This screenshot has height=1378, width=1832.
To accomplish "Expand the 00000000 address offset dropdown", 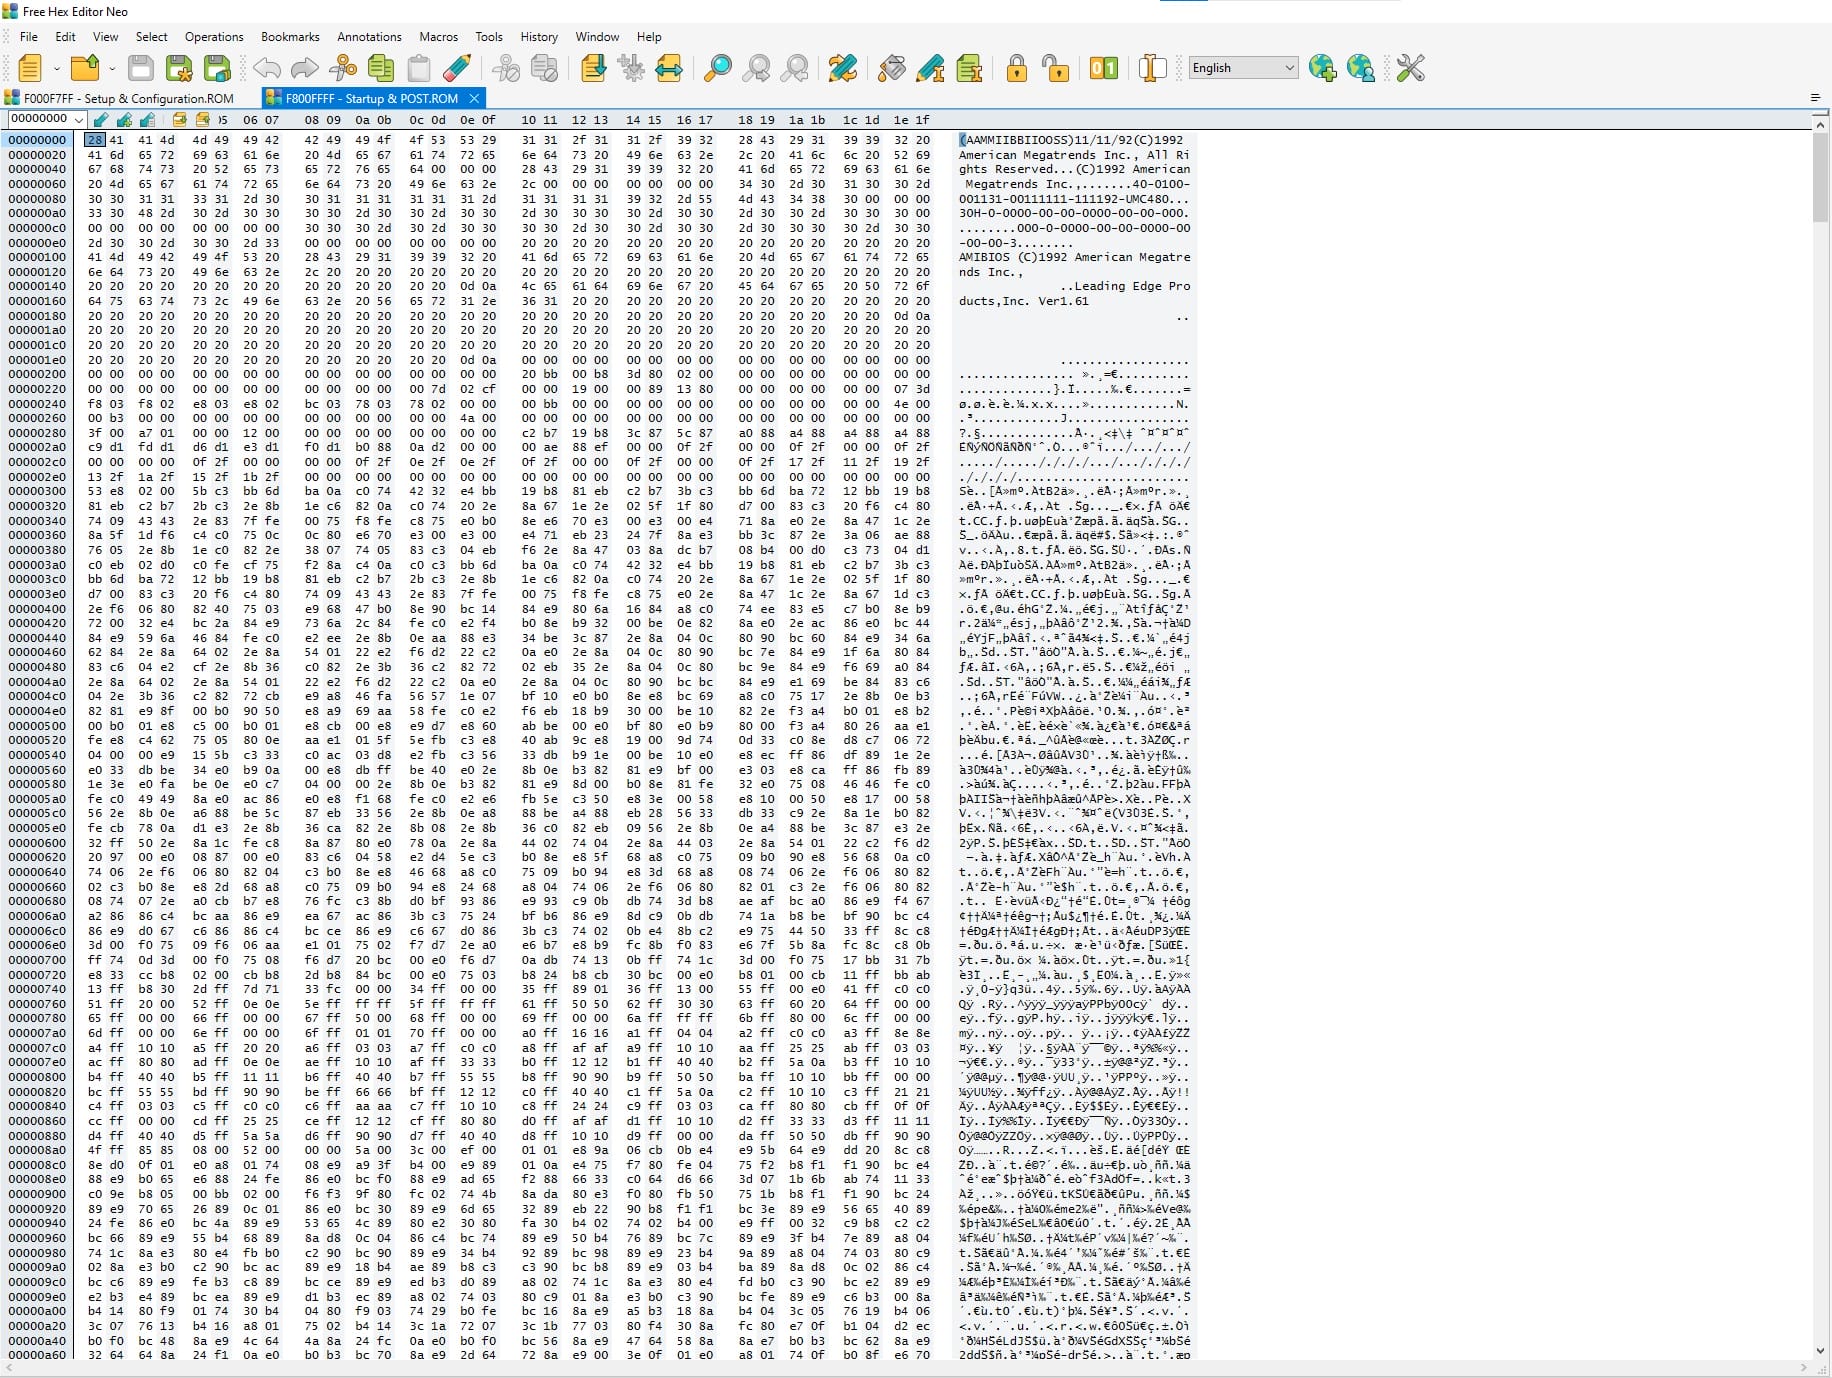I will 79,120.
